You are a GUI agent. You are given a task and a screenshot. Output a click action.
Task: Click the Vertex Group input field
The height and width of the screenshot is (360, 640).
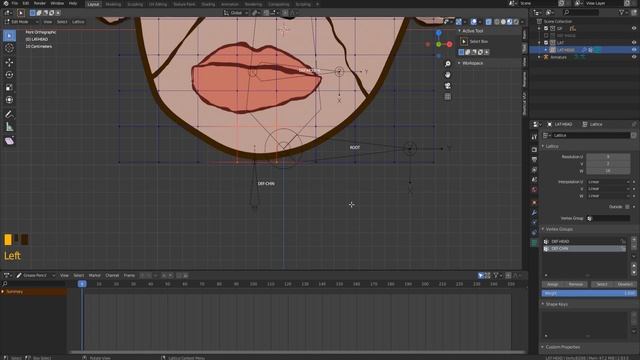608,218
